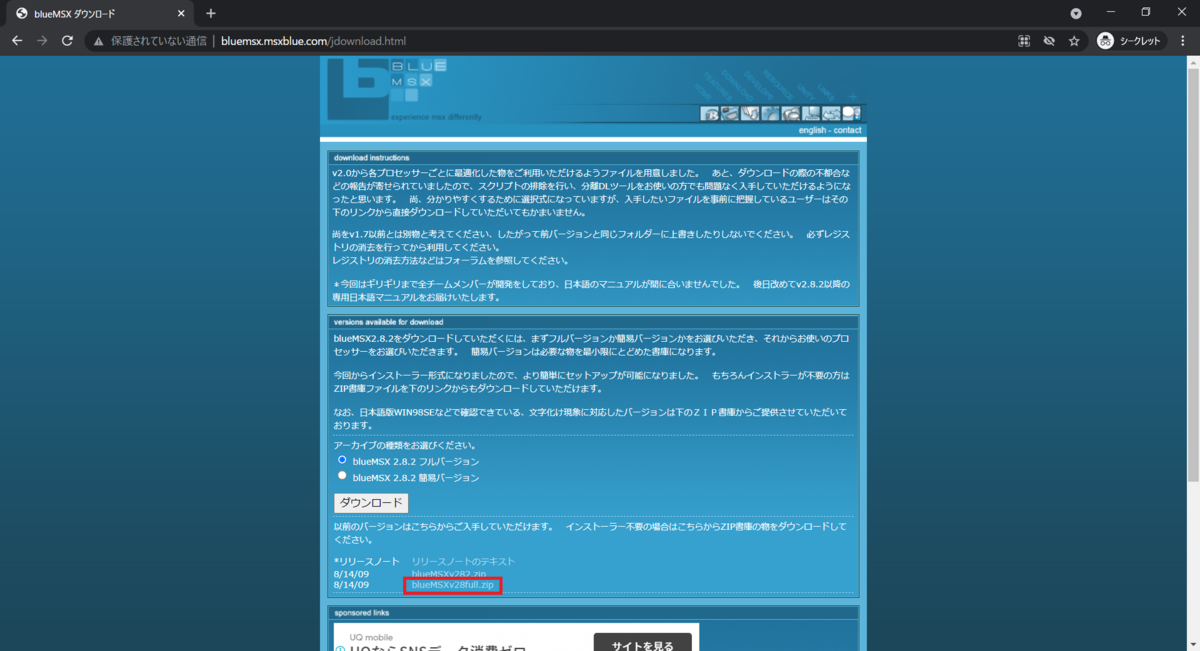
Task: Click the サイトを見る ad button
Action: click(x=641, y=643)
